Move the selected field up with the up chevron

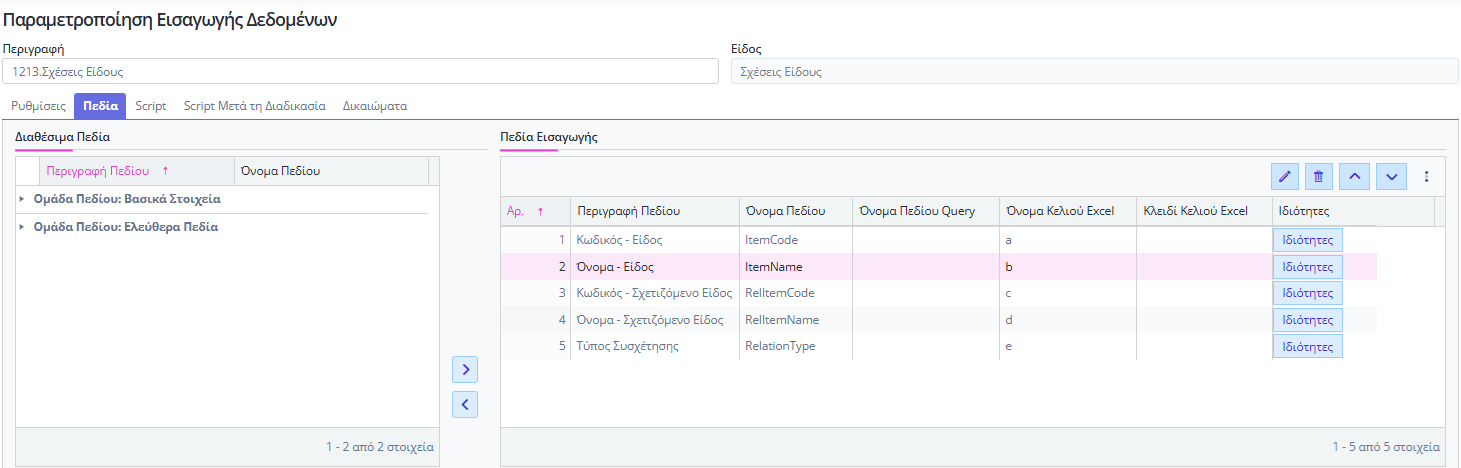pos(1355,176)
